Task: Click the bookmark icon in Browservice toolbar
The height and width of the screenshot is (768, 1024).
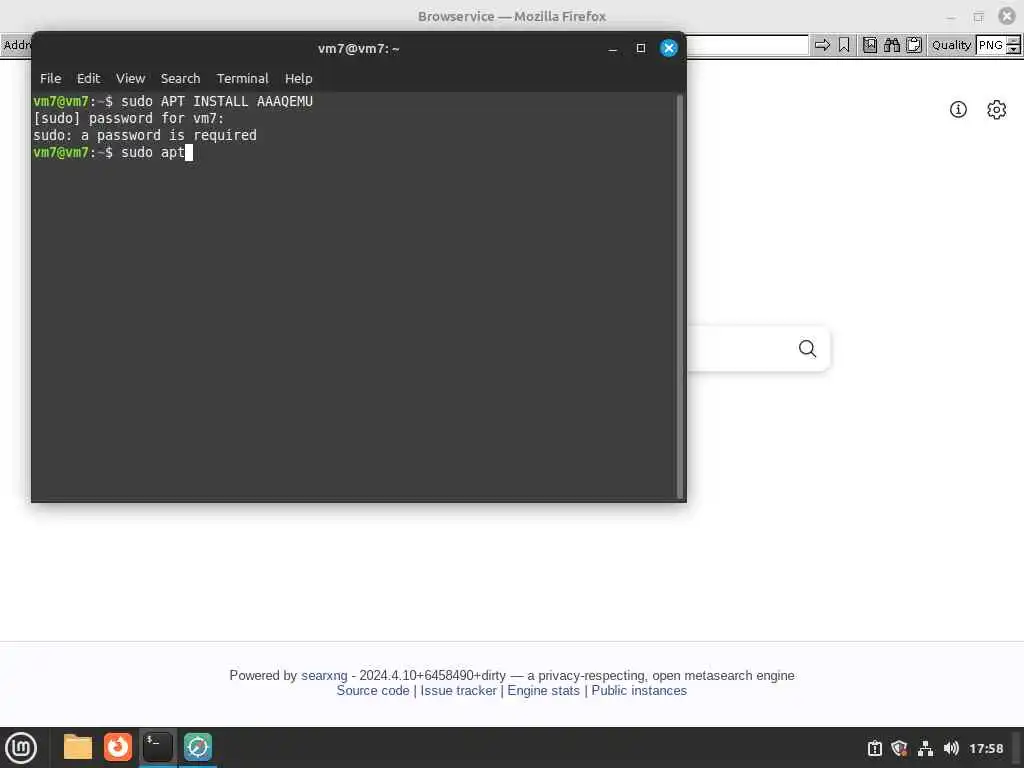Action: click(x=844, y=45)
